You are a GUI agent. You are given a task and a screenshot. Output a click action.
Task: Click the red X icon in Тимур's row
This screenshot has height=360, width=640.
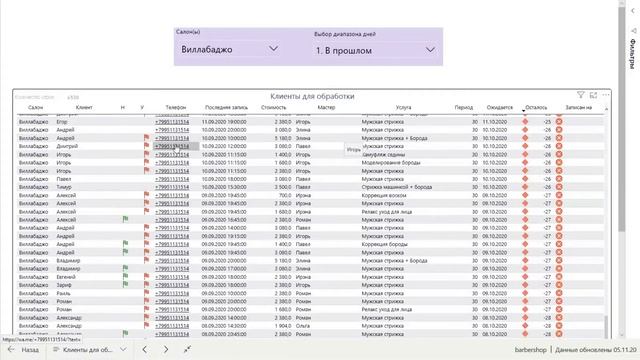[559, 187]
